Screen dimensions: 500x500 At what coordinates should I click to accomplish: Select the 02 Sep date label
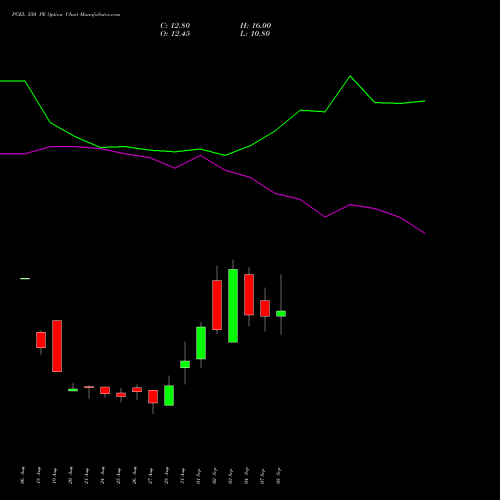(x=214, y=476)
